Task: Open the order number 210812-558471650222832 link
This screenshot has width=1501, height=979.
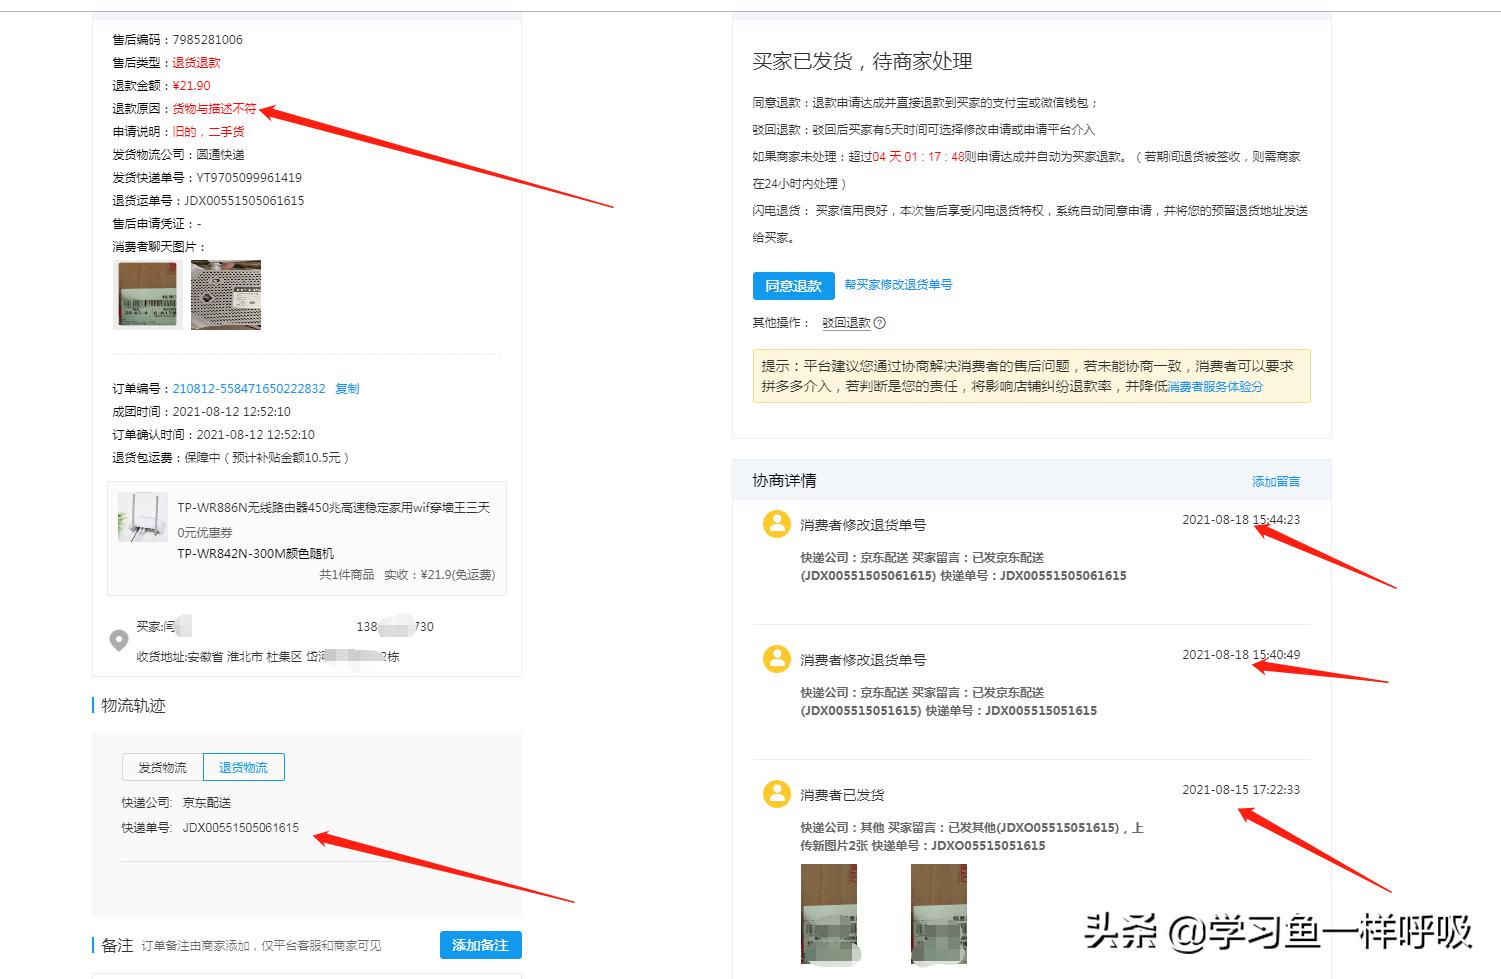Action: [249, 388]
